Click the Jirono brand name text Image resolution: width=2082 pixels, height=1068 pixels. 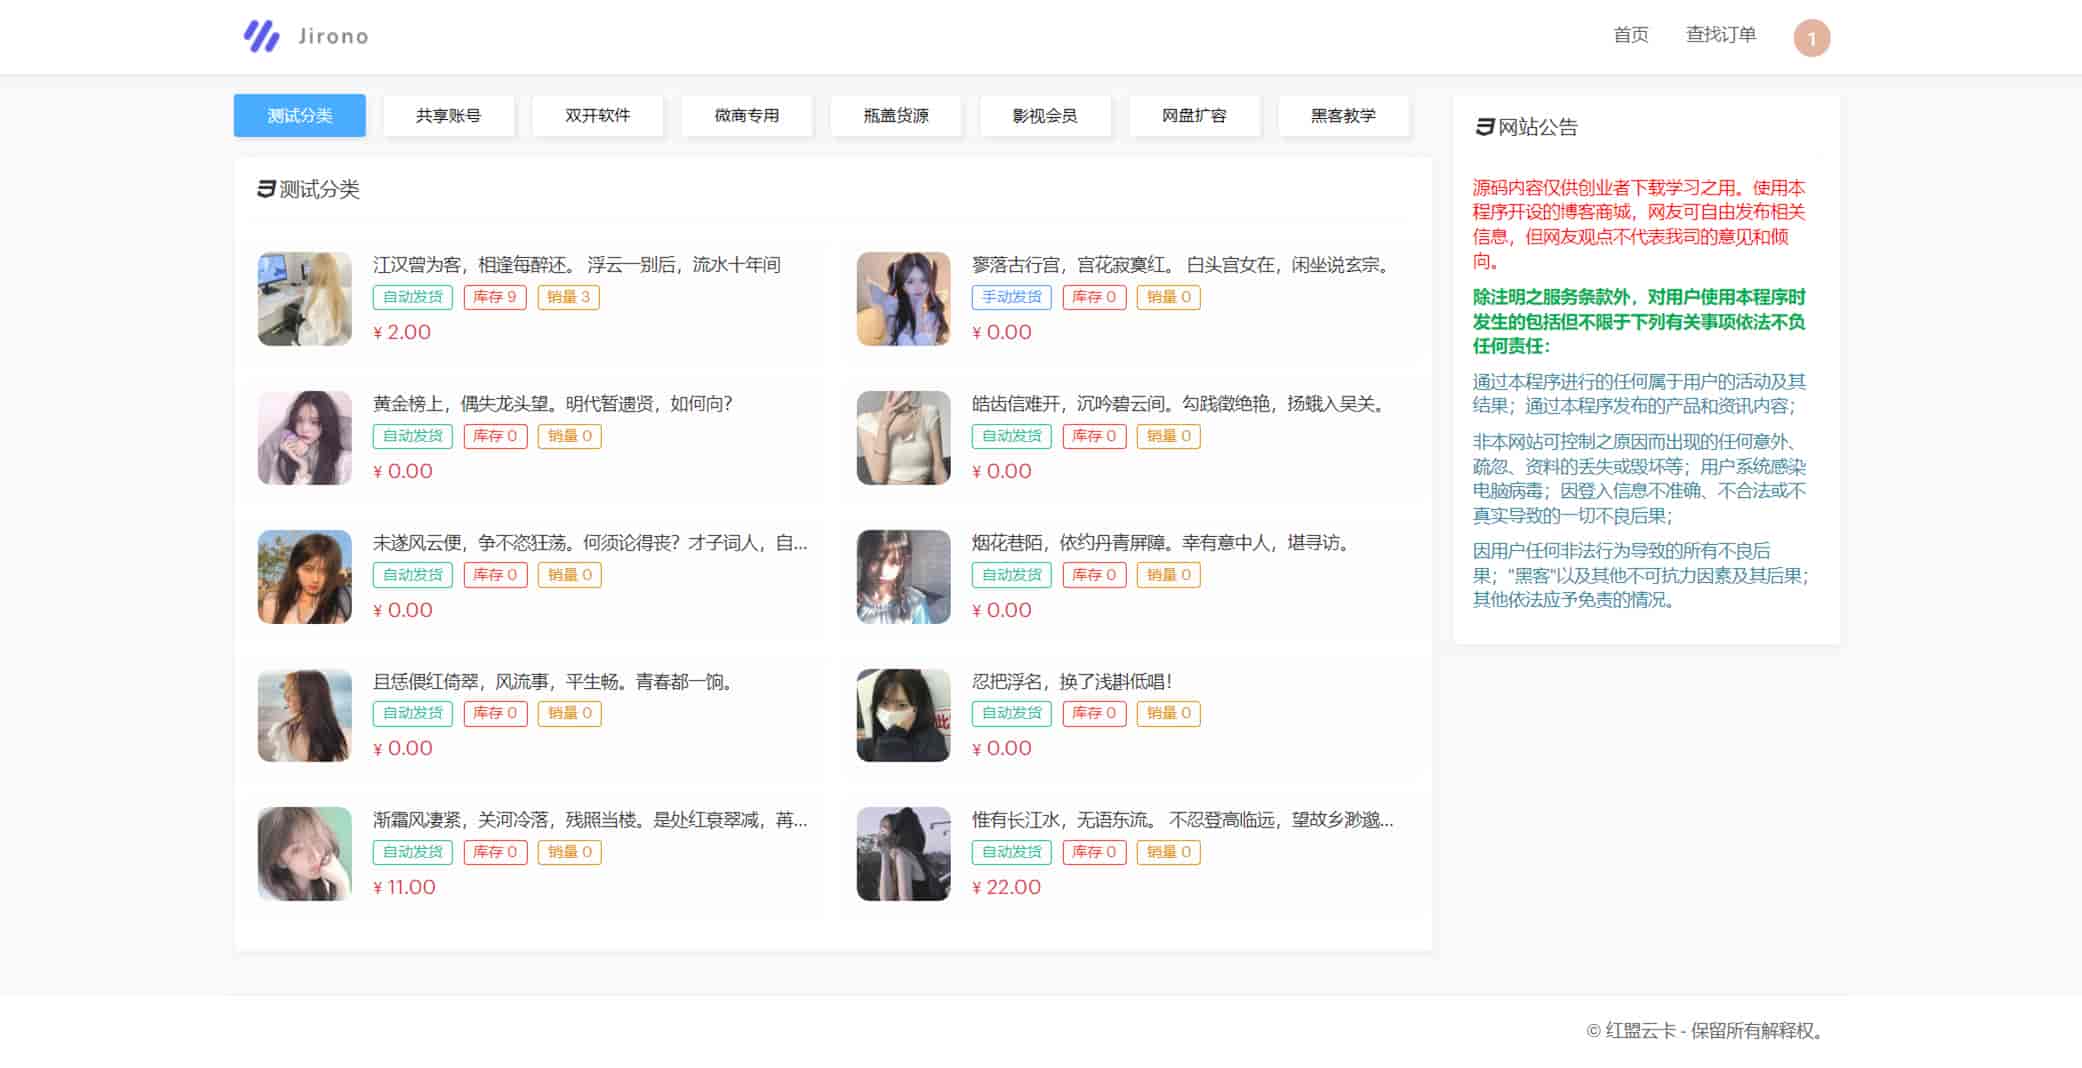334,36
